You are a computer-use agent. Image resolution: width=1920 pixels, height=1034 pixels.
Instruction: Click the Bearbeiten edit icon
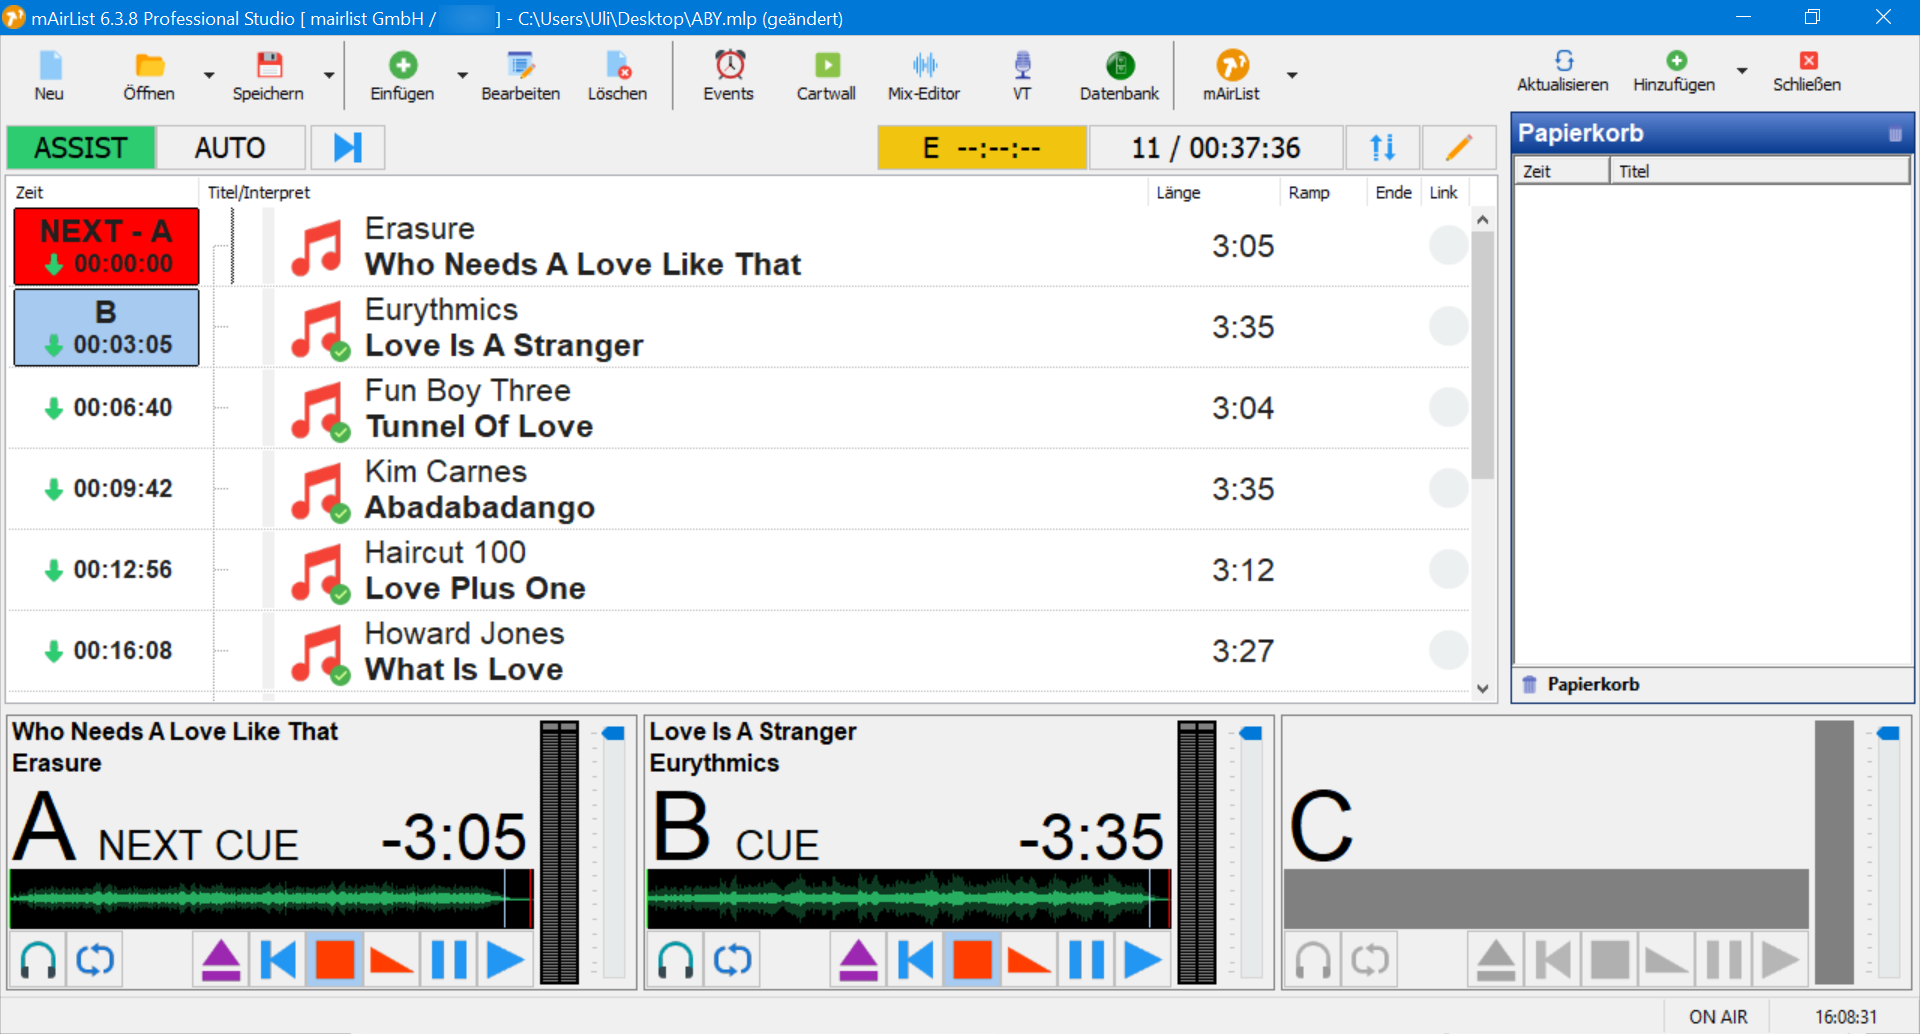click(520, 76)
